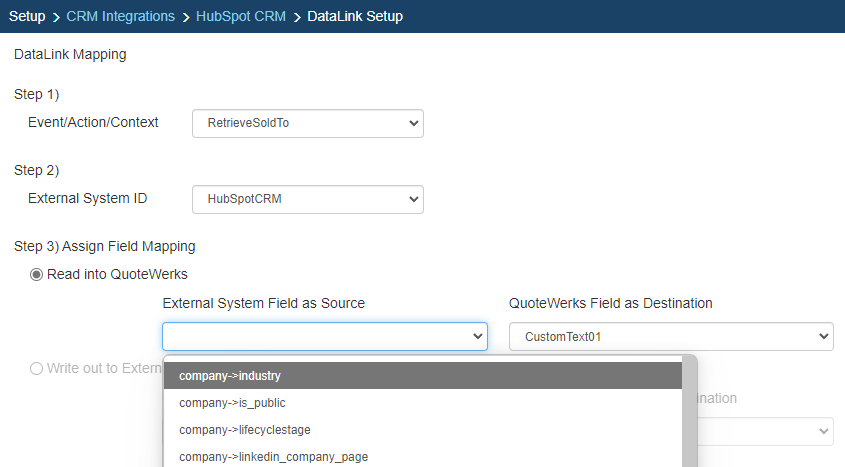Image resolution: width=845 pixels, height=467 pixels.
Task: Select the Read into QuoteWerks radio button
Action: coord(37,275)
